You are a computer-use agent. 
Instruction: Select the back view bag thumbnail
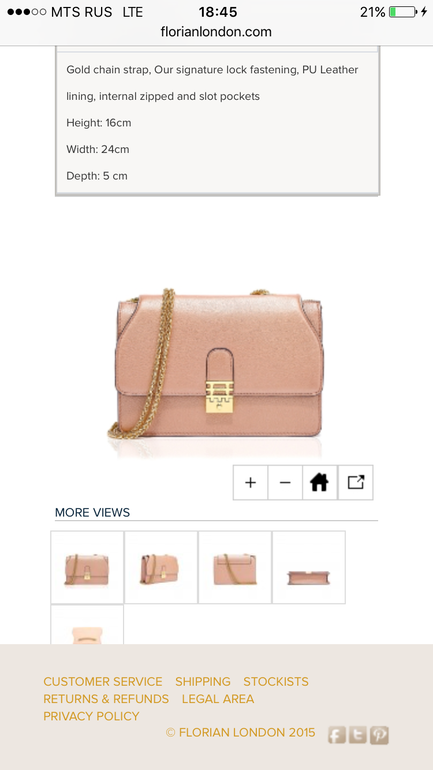click(235, 567)
